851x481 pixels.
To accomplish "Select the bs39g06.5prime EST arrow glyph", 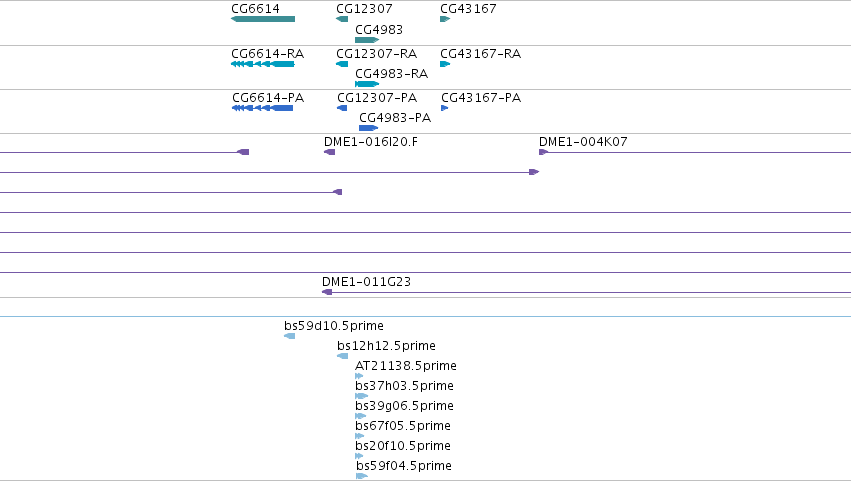I will pyautogui.click(x=360, y=416).
